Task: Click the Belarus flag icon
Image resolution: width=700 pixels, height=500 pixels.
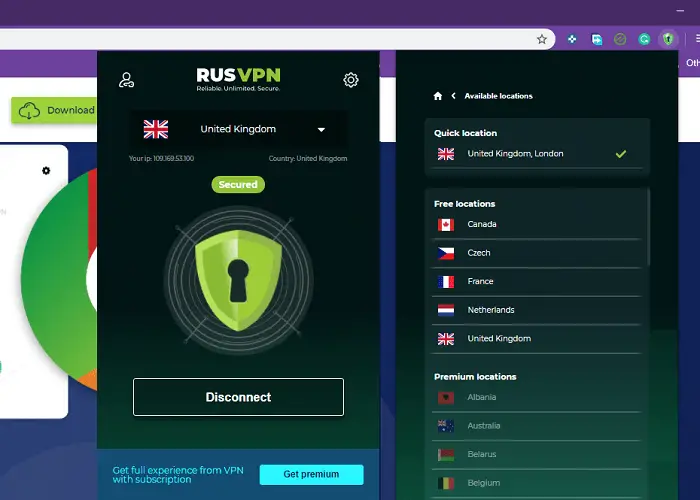Action: tap(446, 455)
